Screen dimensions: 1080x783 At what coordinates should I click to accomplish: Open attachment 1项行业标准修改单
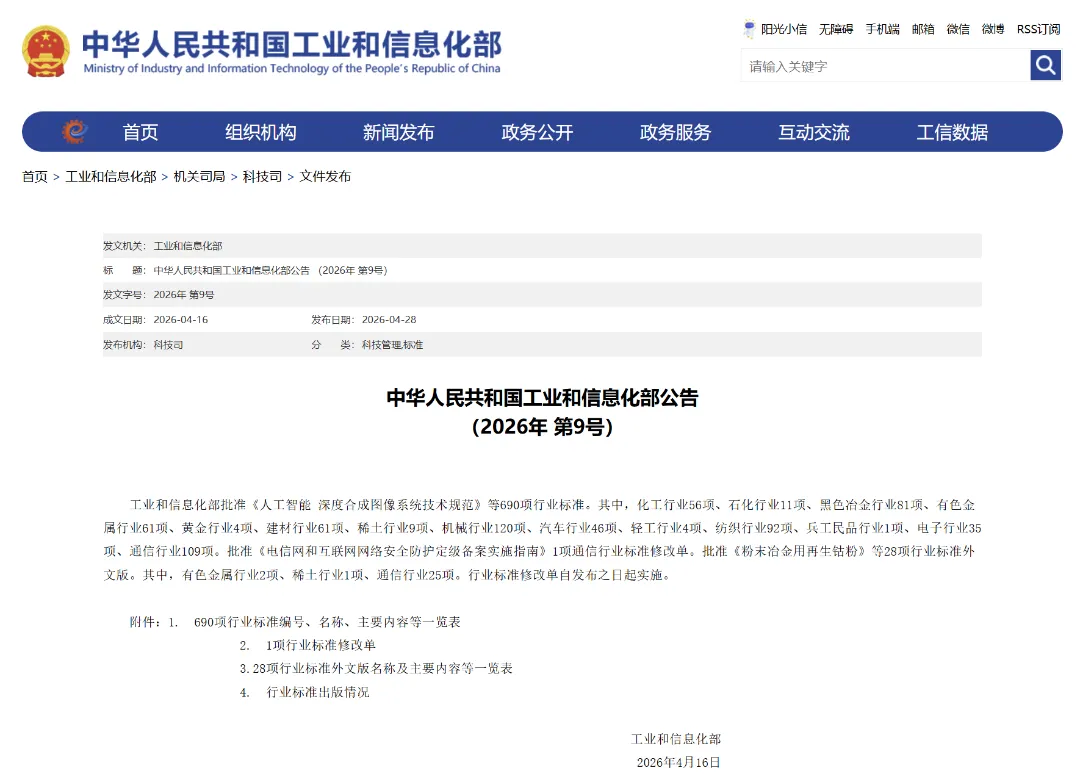(321, 645)
